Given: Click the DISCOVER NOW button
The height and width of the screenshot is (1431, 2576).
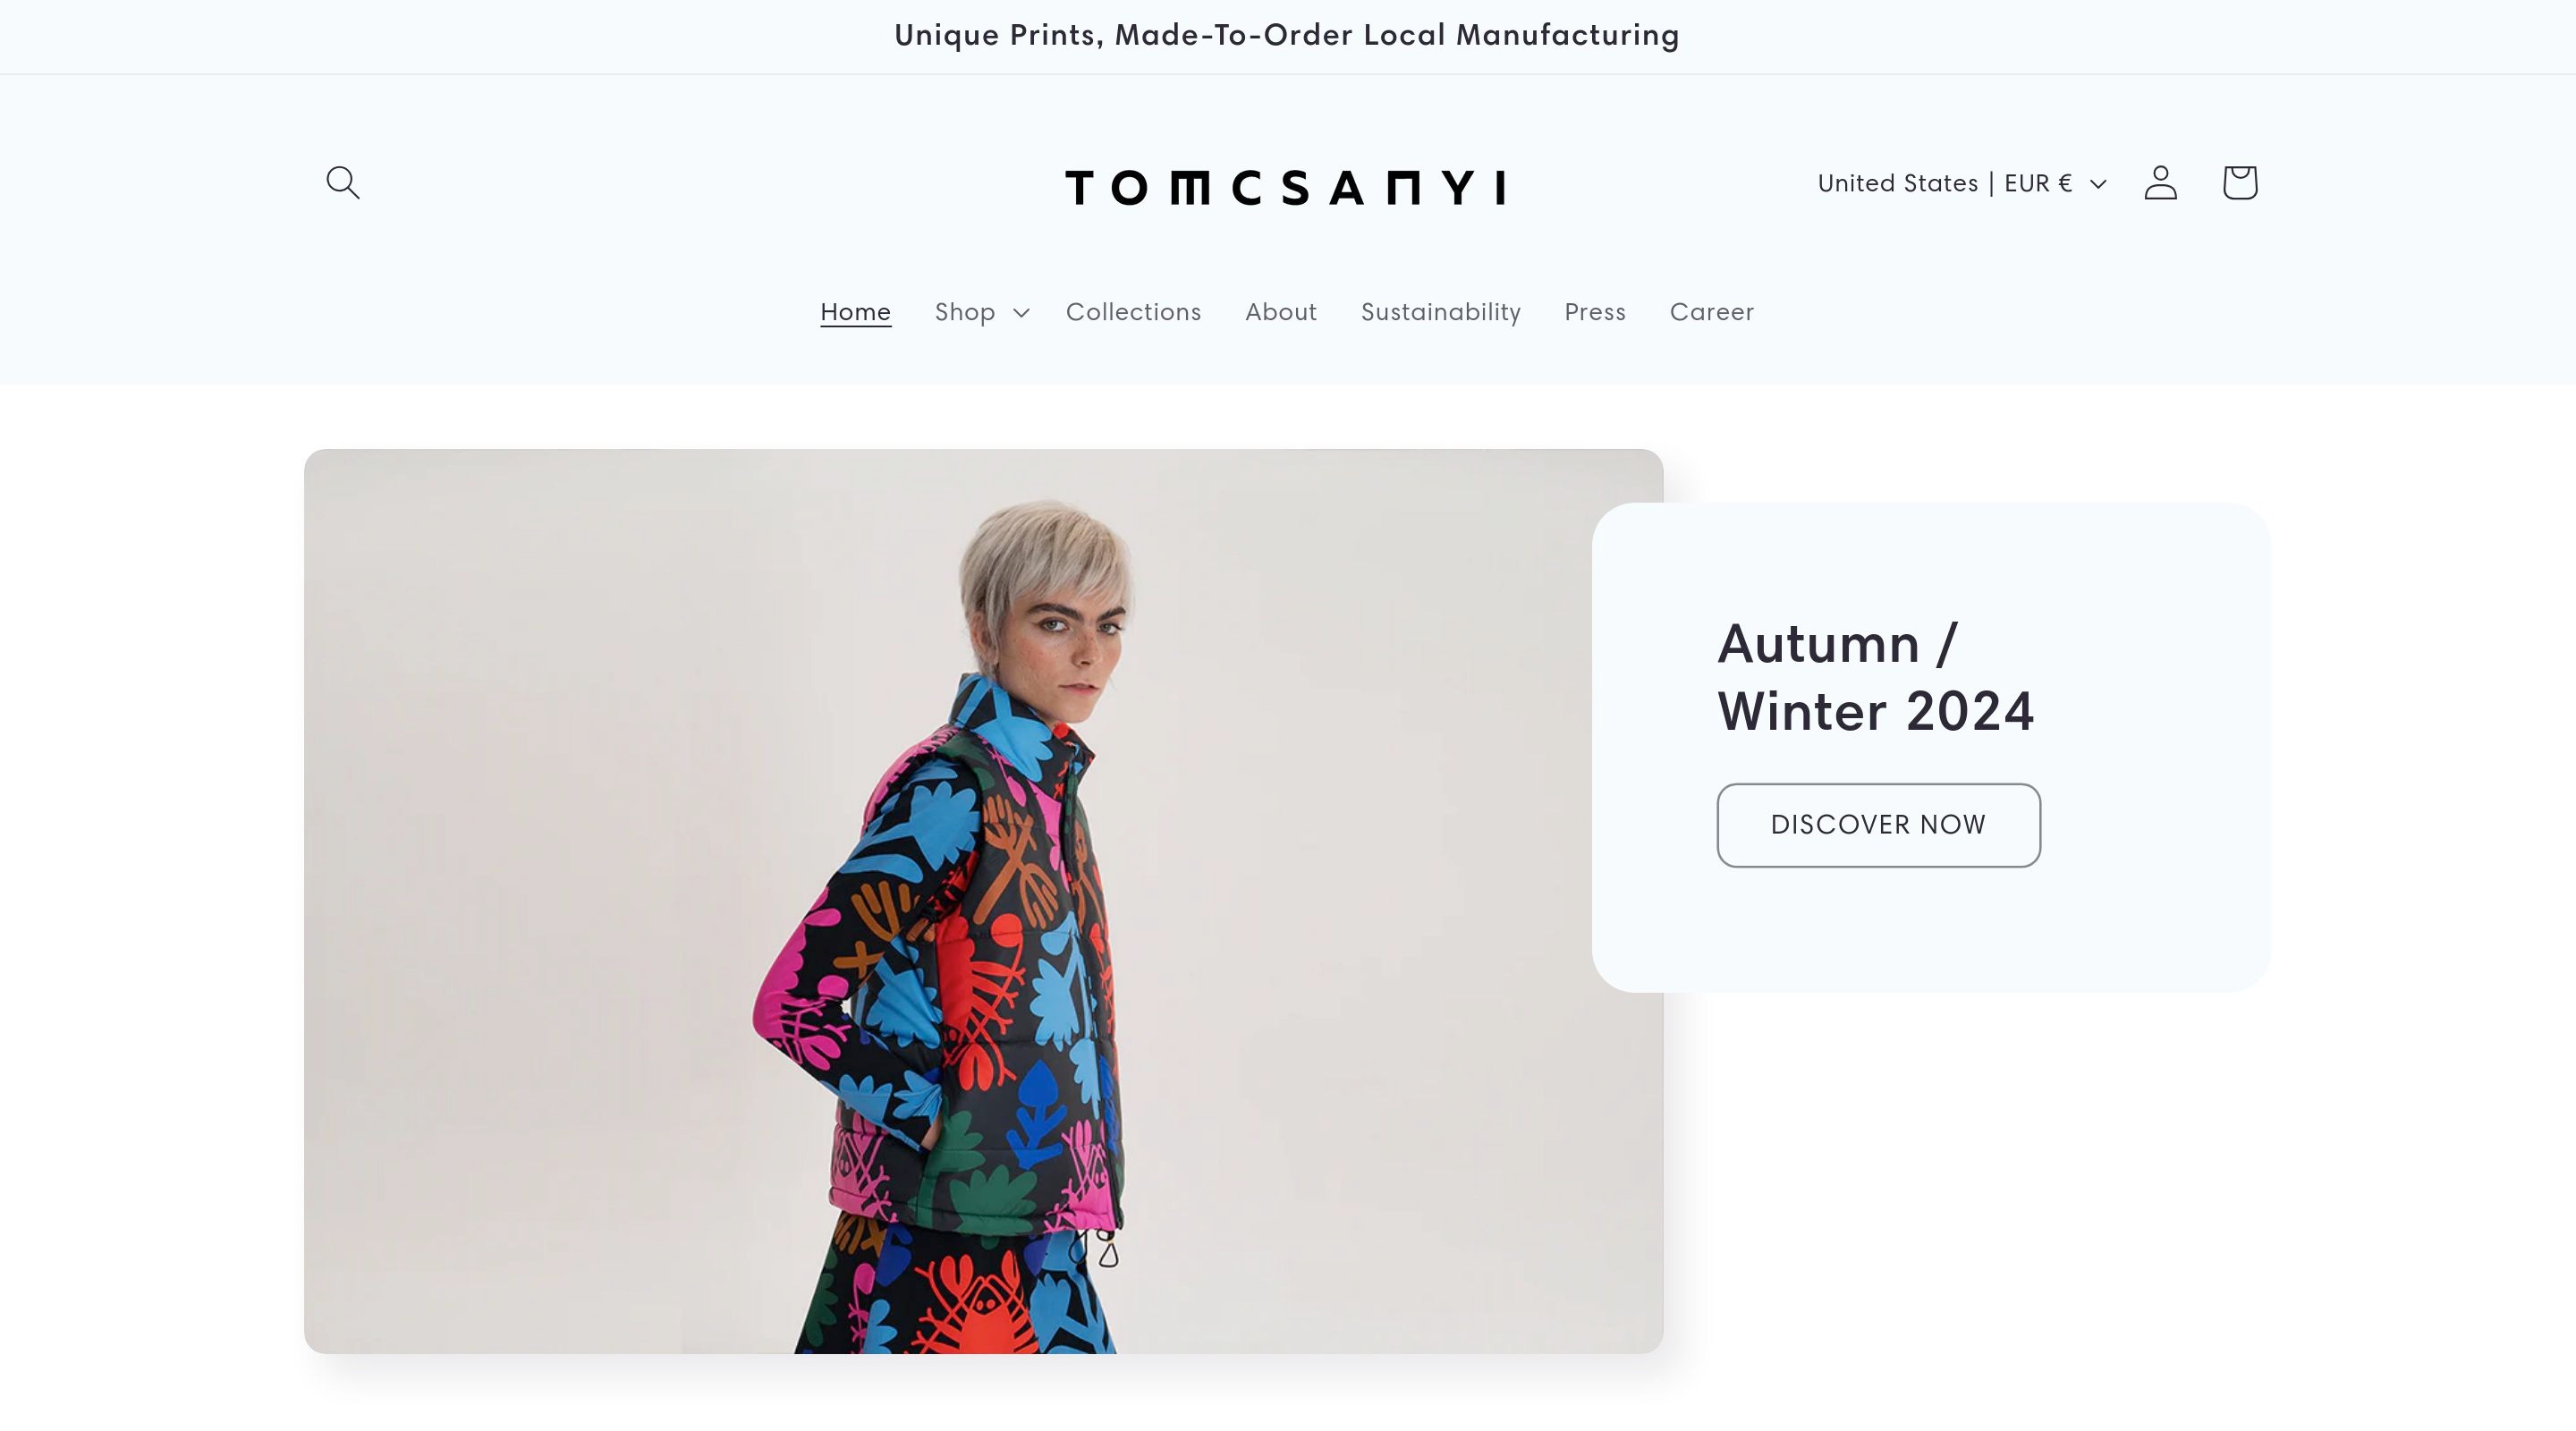Looking at the screenshot, I should pyautogui.click(x=1878, y=825).
